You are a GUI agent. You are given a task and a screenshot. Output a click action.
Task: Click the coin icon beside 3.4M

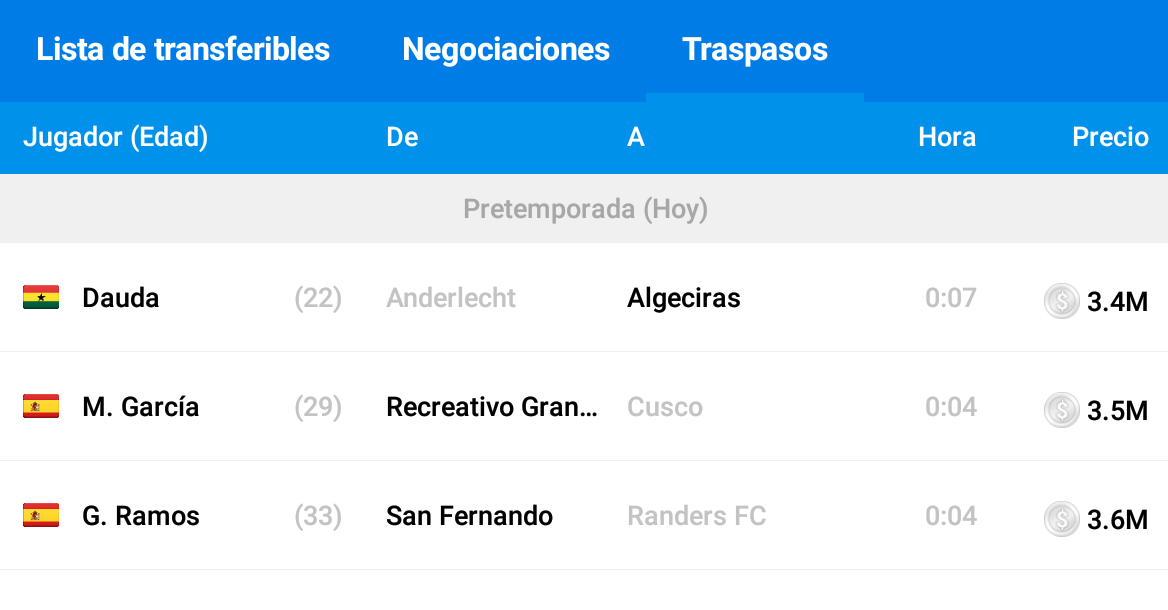1061,301
